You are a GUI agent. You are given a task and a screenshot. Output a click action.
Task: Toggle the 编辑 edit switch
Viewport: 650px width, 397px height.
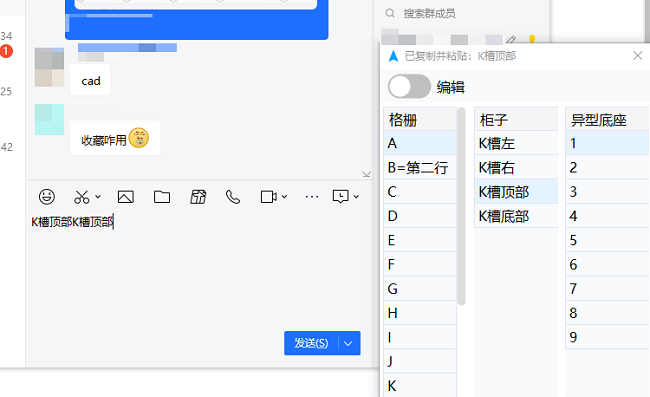coord(409,87)
